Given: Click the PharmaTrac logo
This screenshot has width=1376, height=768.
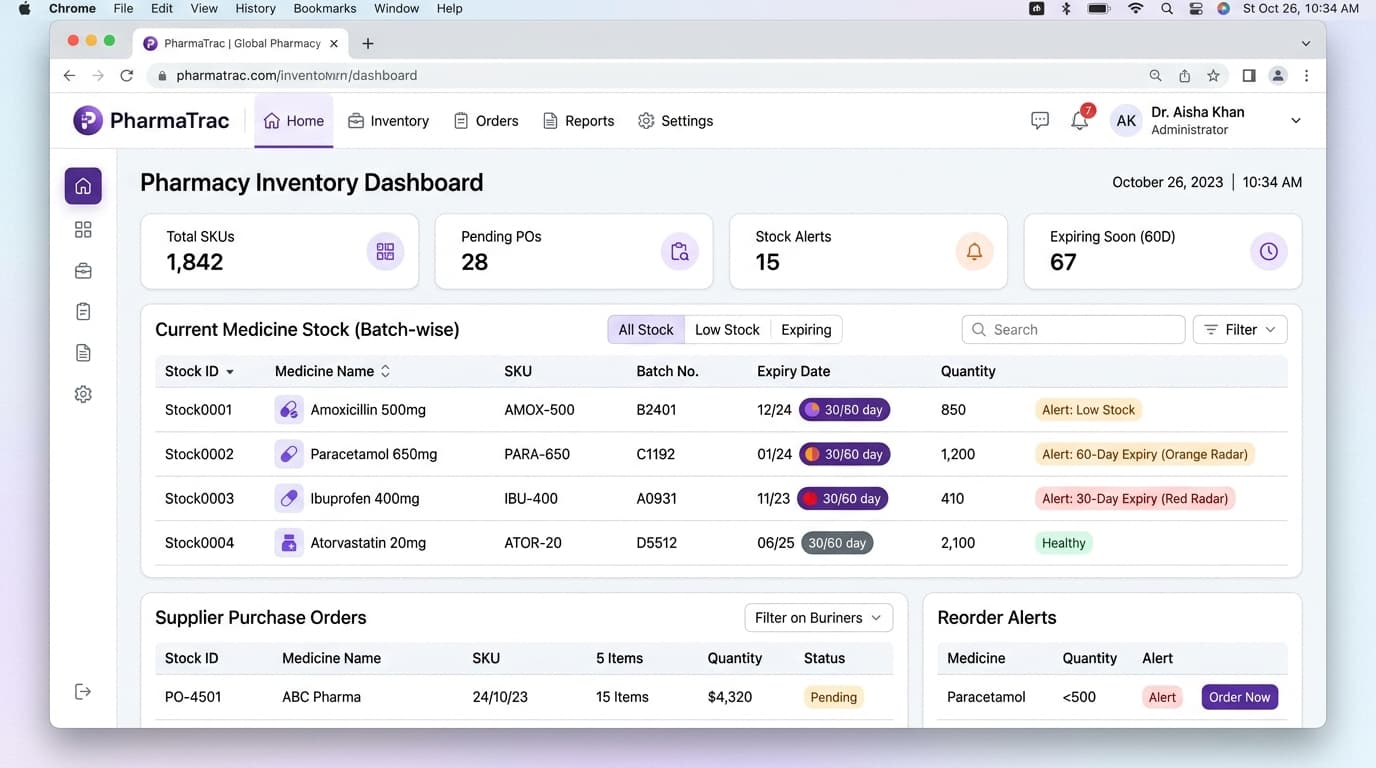Looking at the screenshot, I should [151, 121].
